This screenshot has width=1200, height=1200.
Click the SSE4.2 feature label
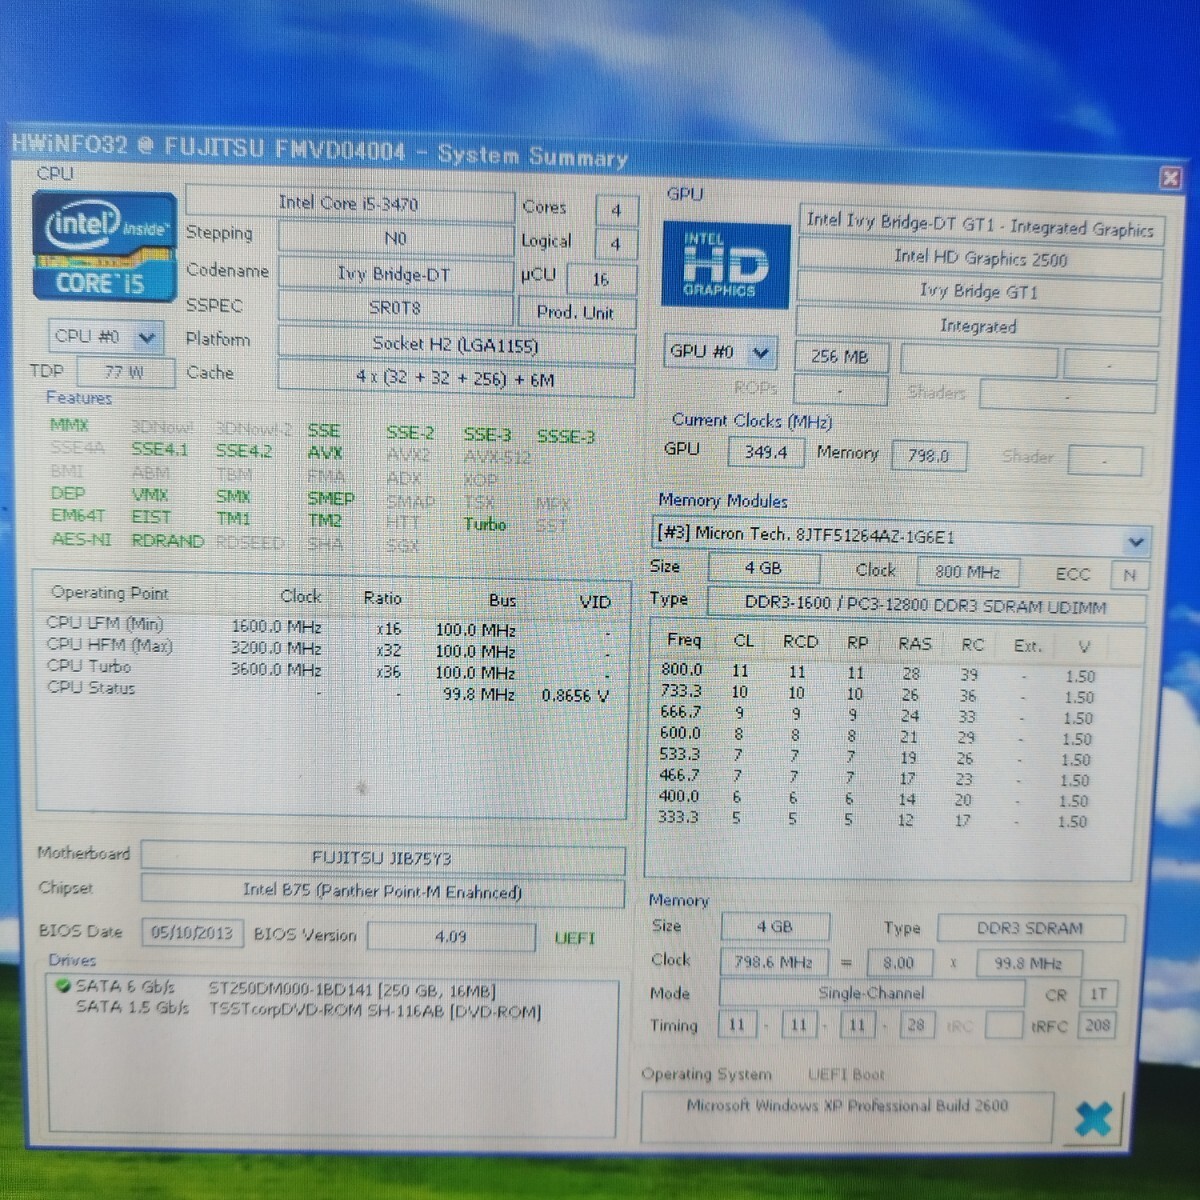[244, 451]
